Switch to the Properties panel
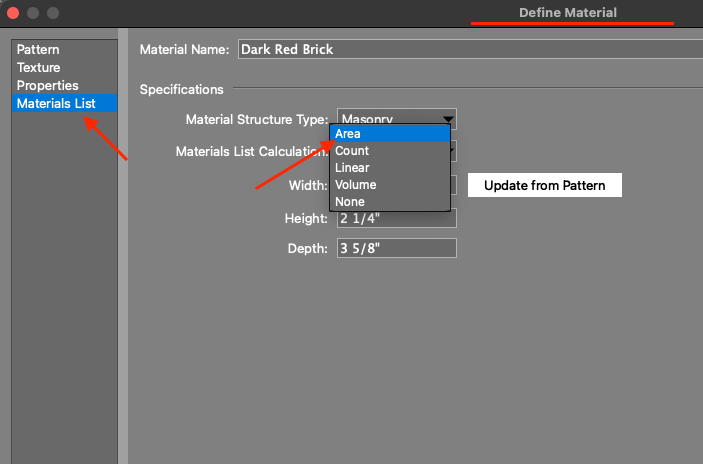This screenshot has height=464, width=703. pos(47,85)
